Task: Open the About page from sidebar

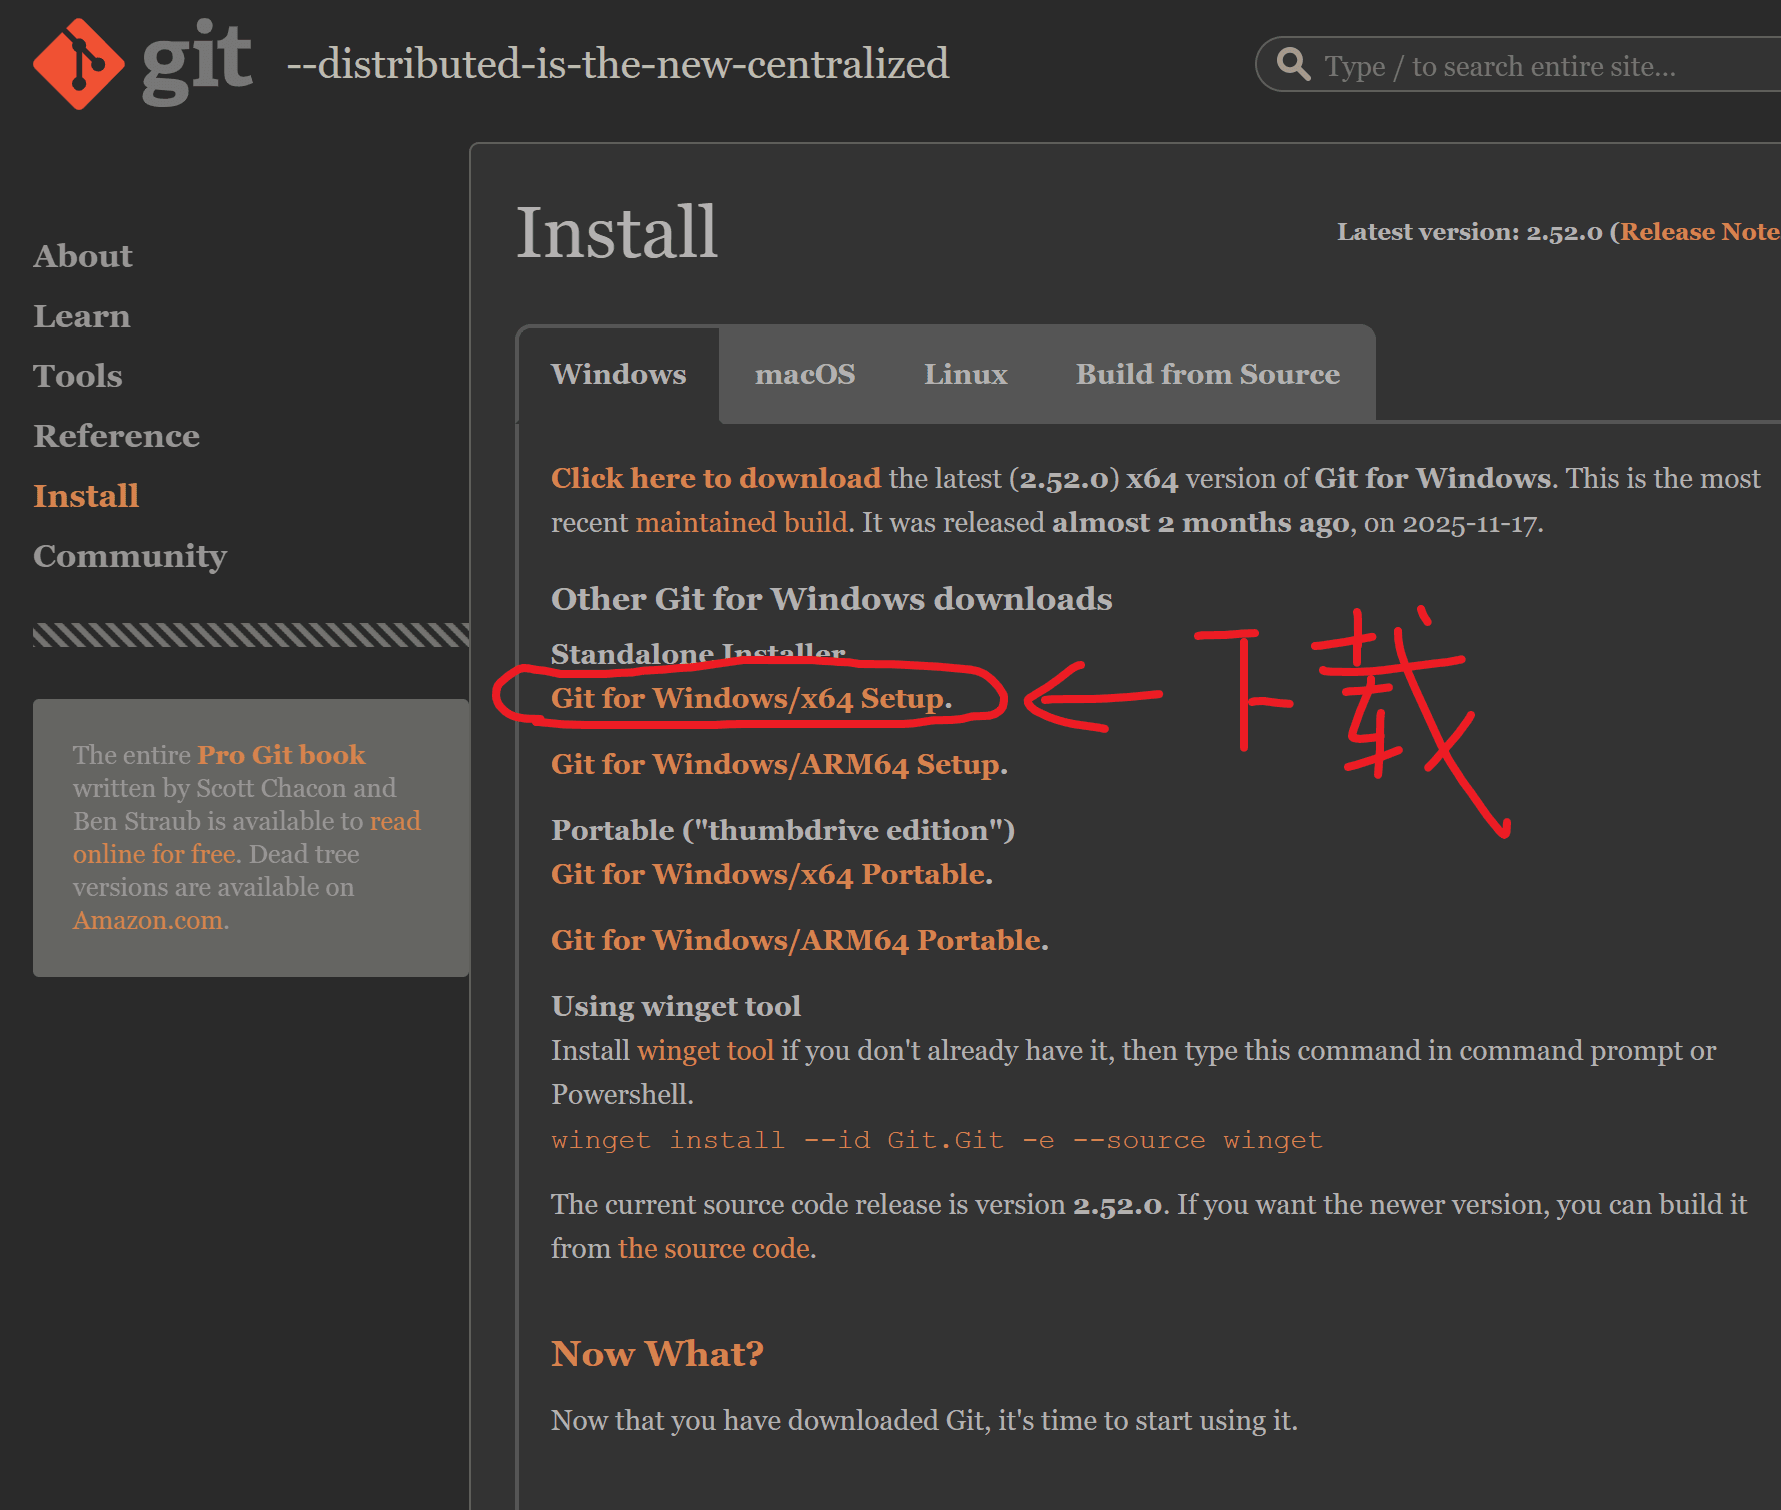Action: tap(83, 256)
